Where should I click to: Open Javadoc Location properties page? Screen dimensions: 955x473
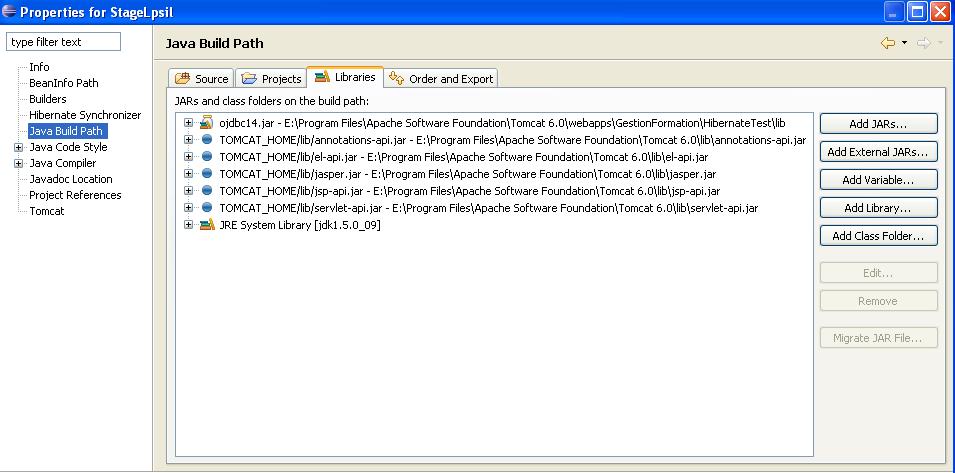[x=71, y=179]
